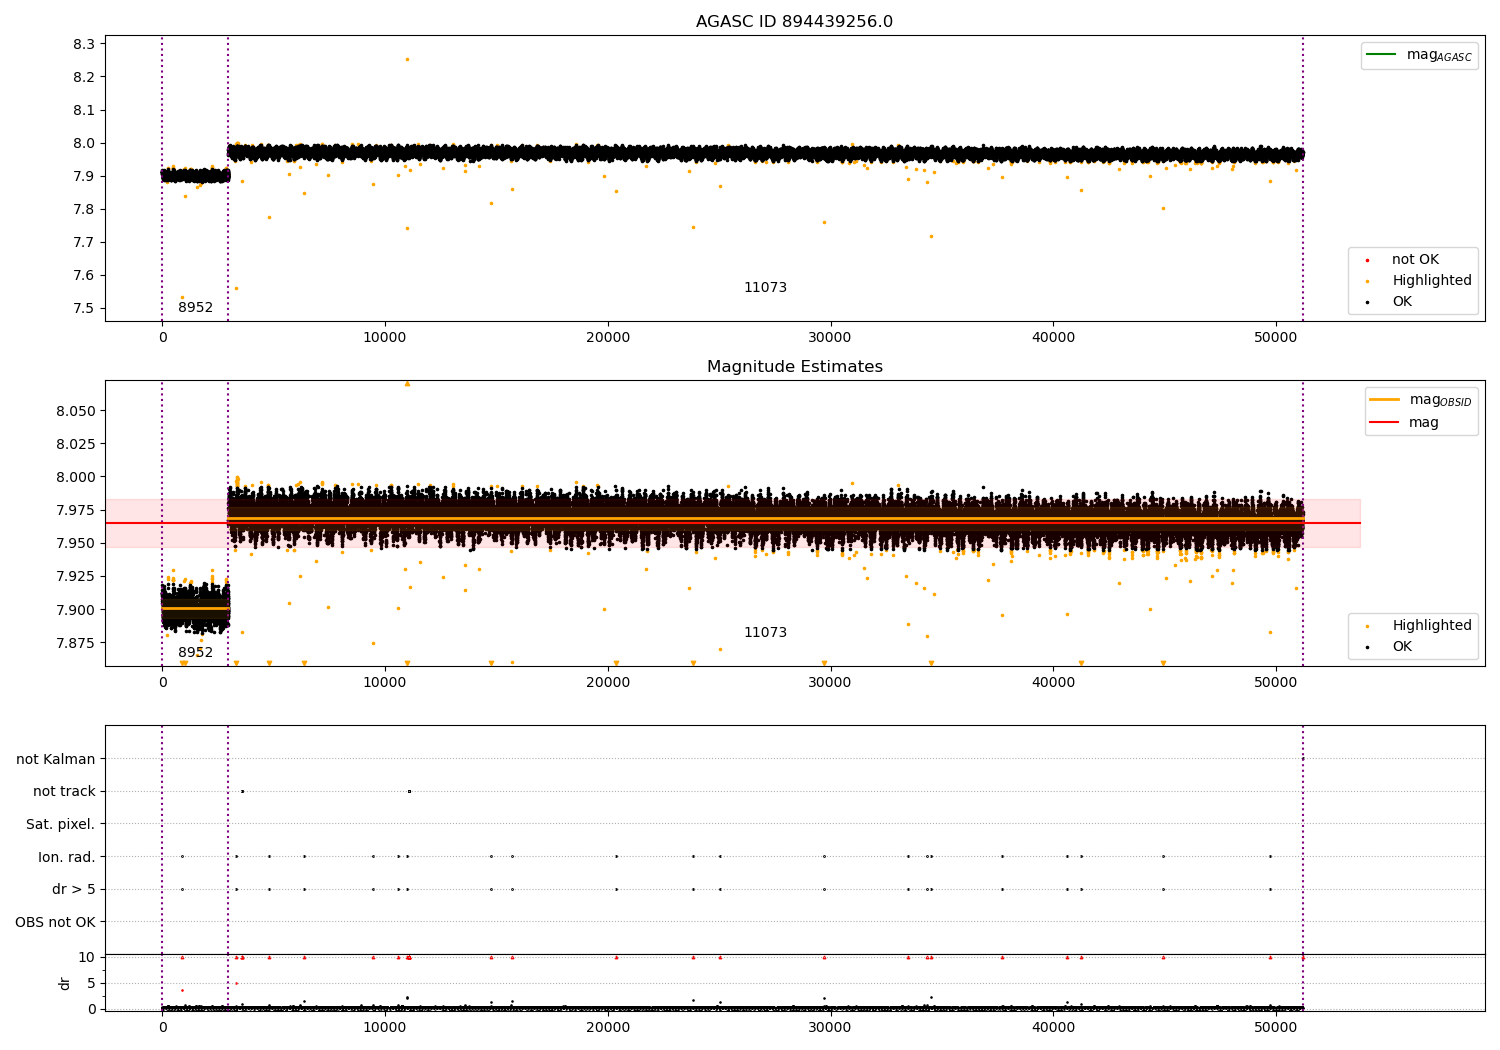The image size is (1500, 1050).
Task: Click the 8.050 y-axis tick label
Action: coord(76,411)
